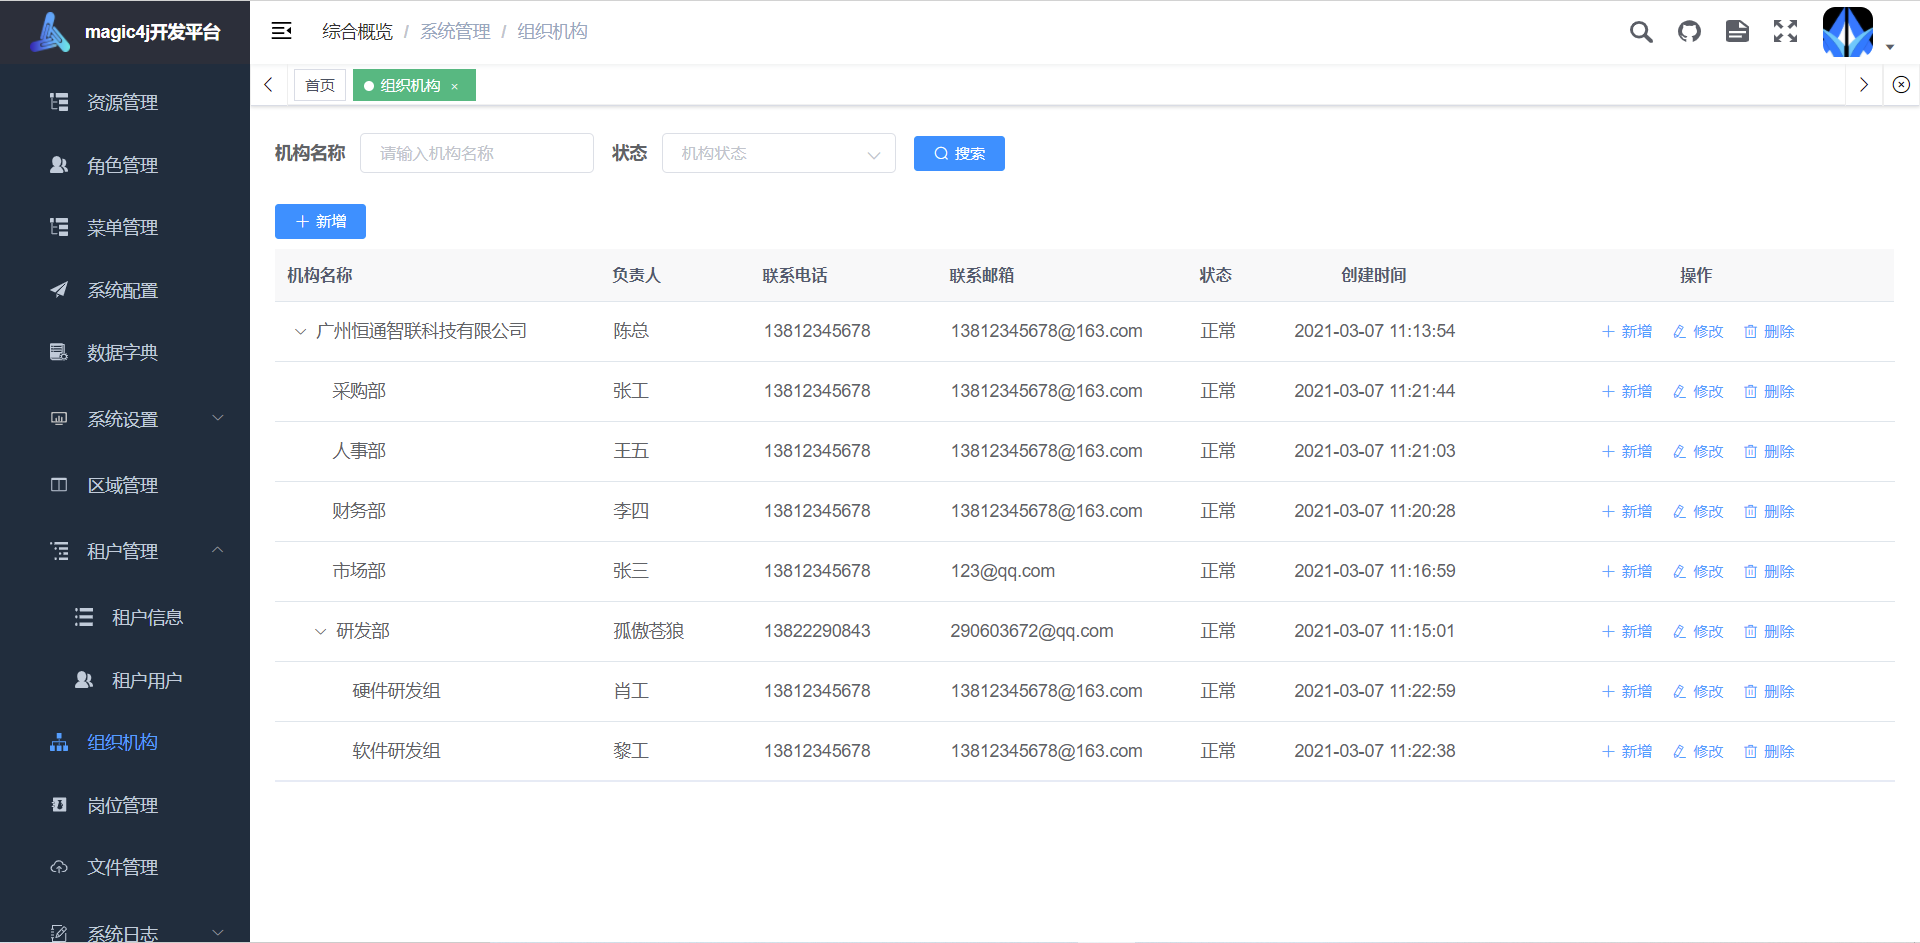Screen dimensions: 1920x943
Task: Expand the 系统日志 sidebar submenu
Action: coord(125,933)
